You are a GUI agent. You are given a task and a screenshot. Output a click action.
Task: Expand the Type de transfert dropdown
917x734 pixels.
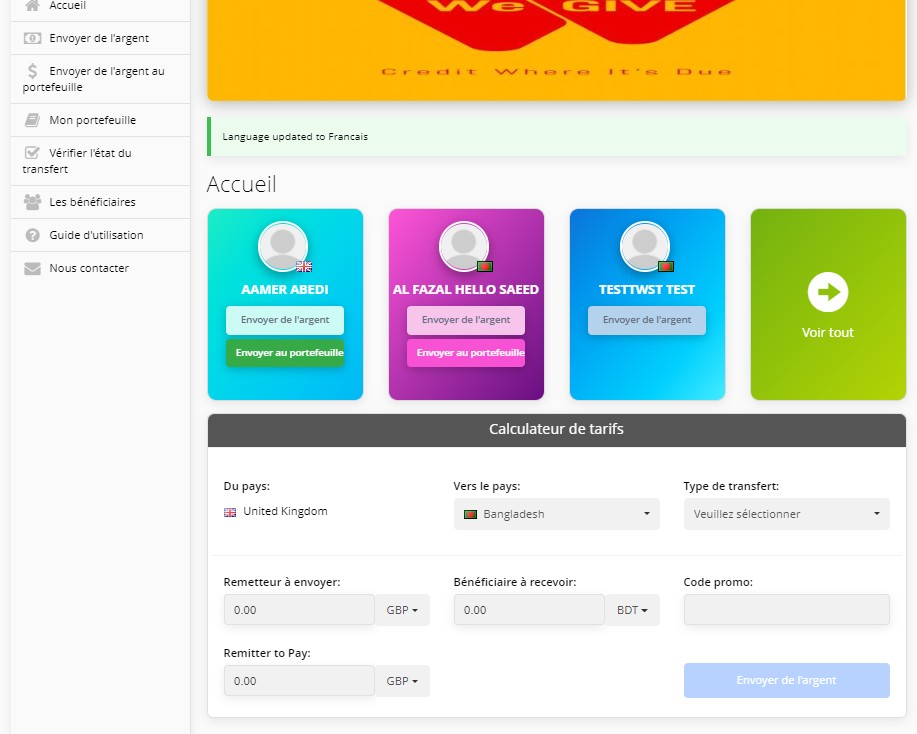click(786, 514)
